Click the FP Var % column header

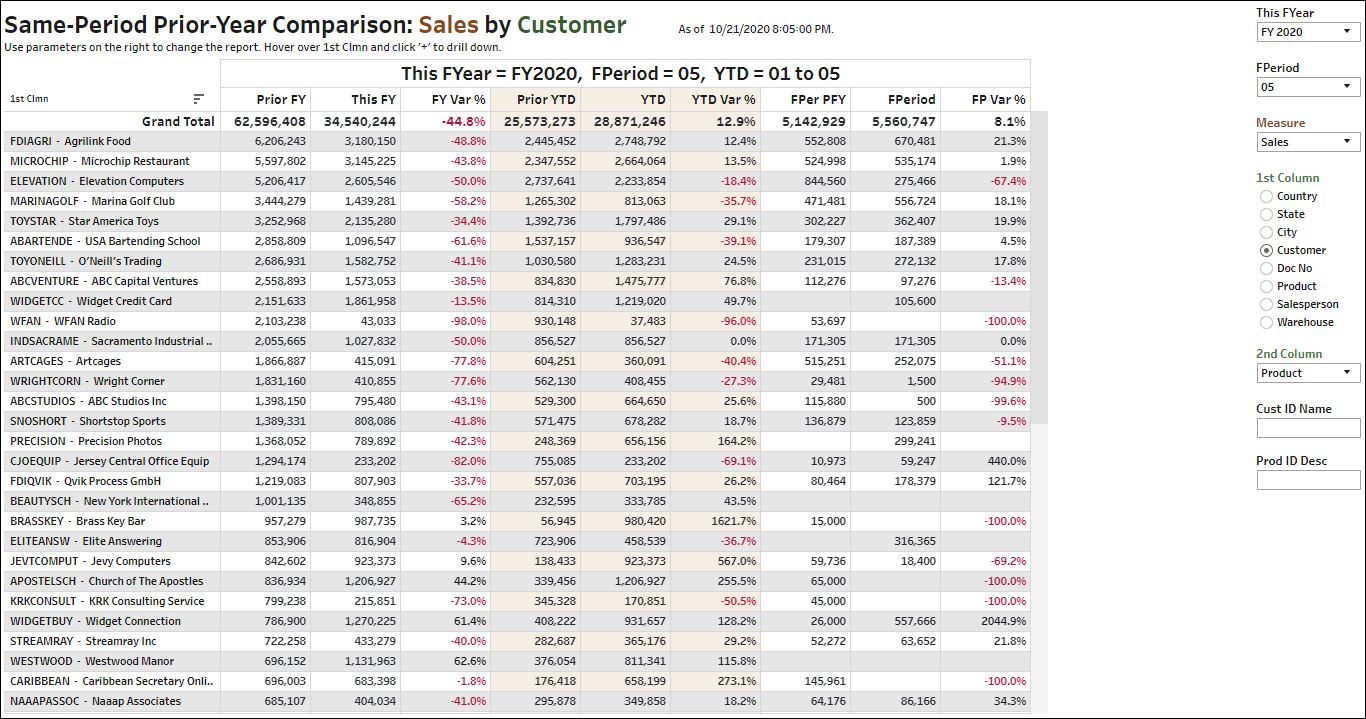998,99
